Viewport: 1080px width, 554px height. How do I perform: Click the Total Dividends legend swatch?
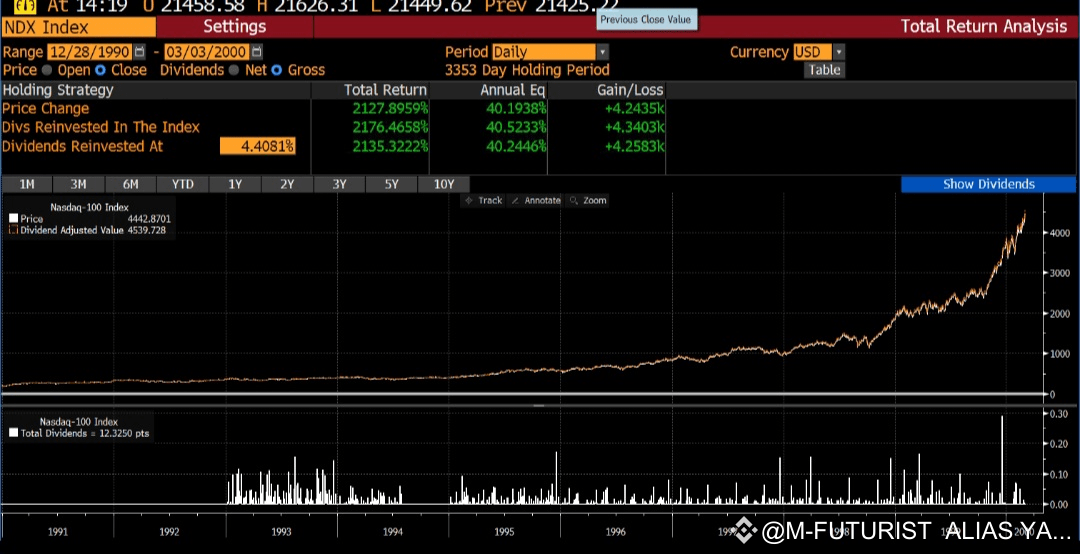pyautogui.click(x=14, y=433)
